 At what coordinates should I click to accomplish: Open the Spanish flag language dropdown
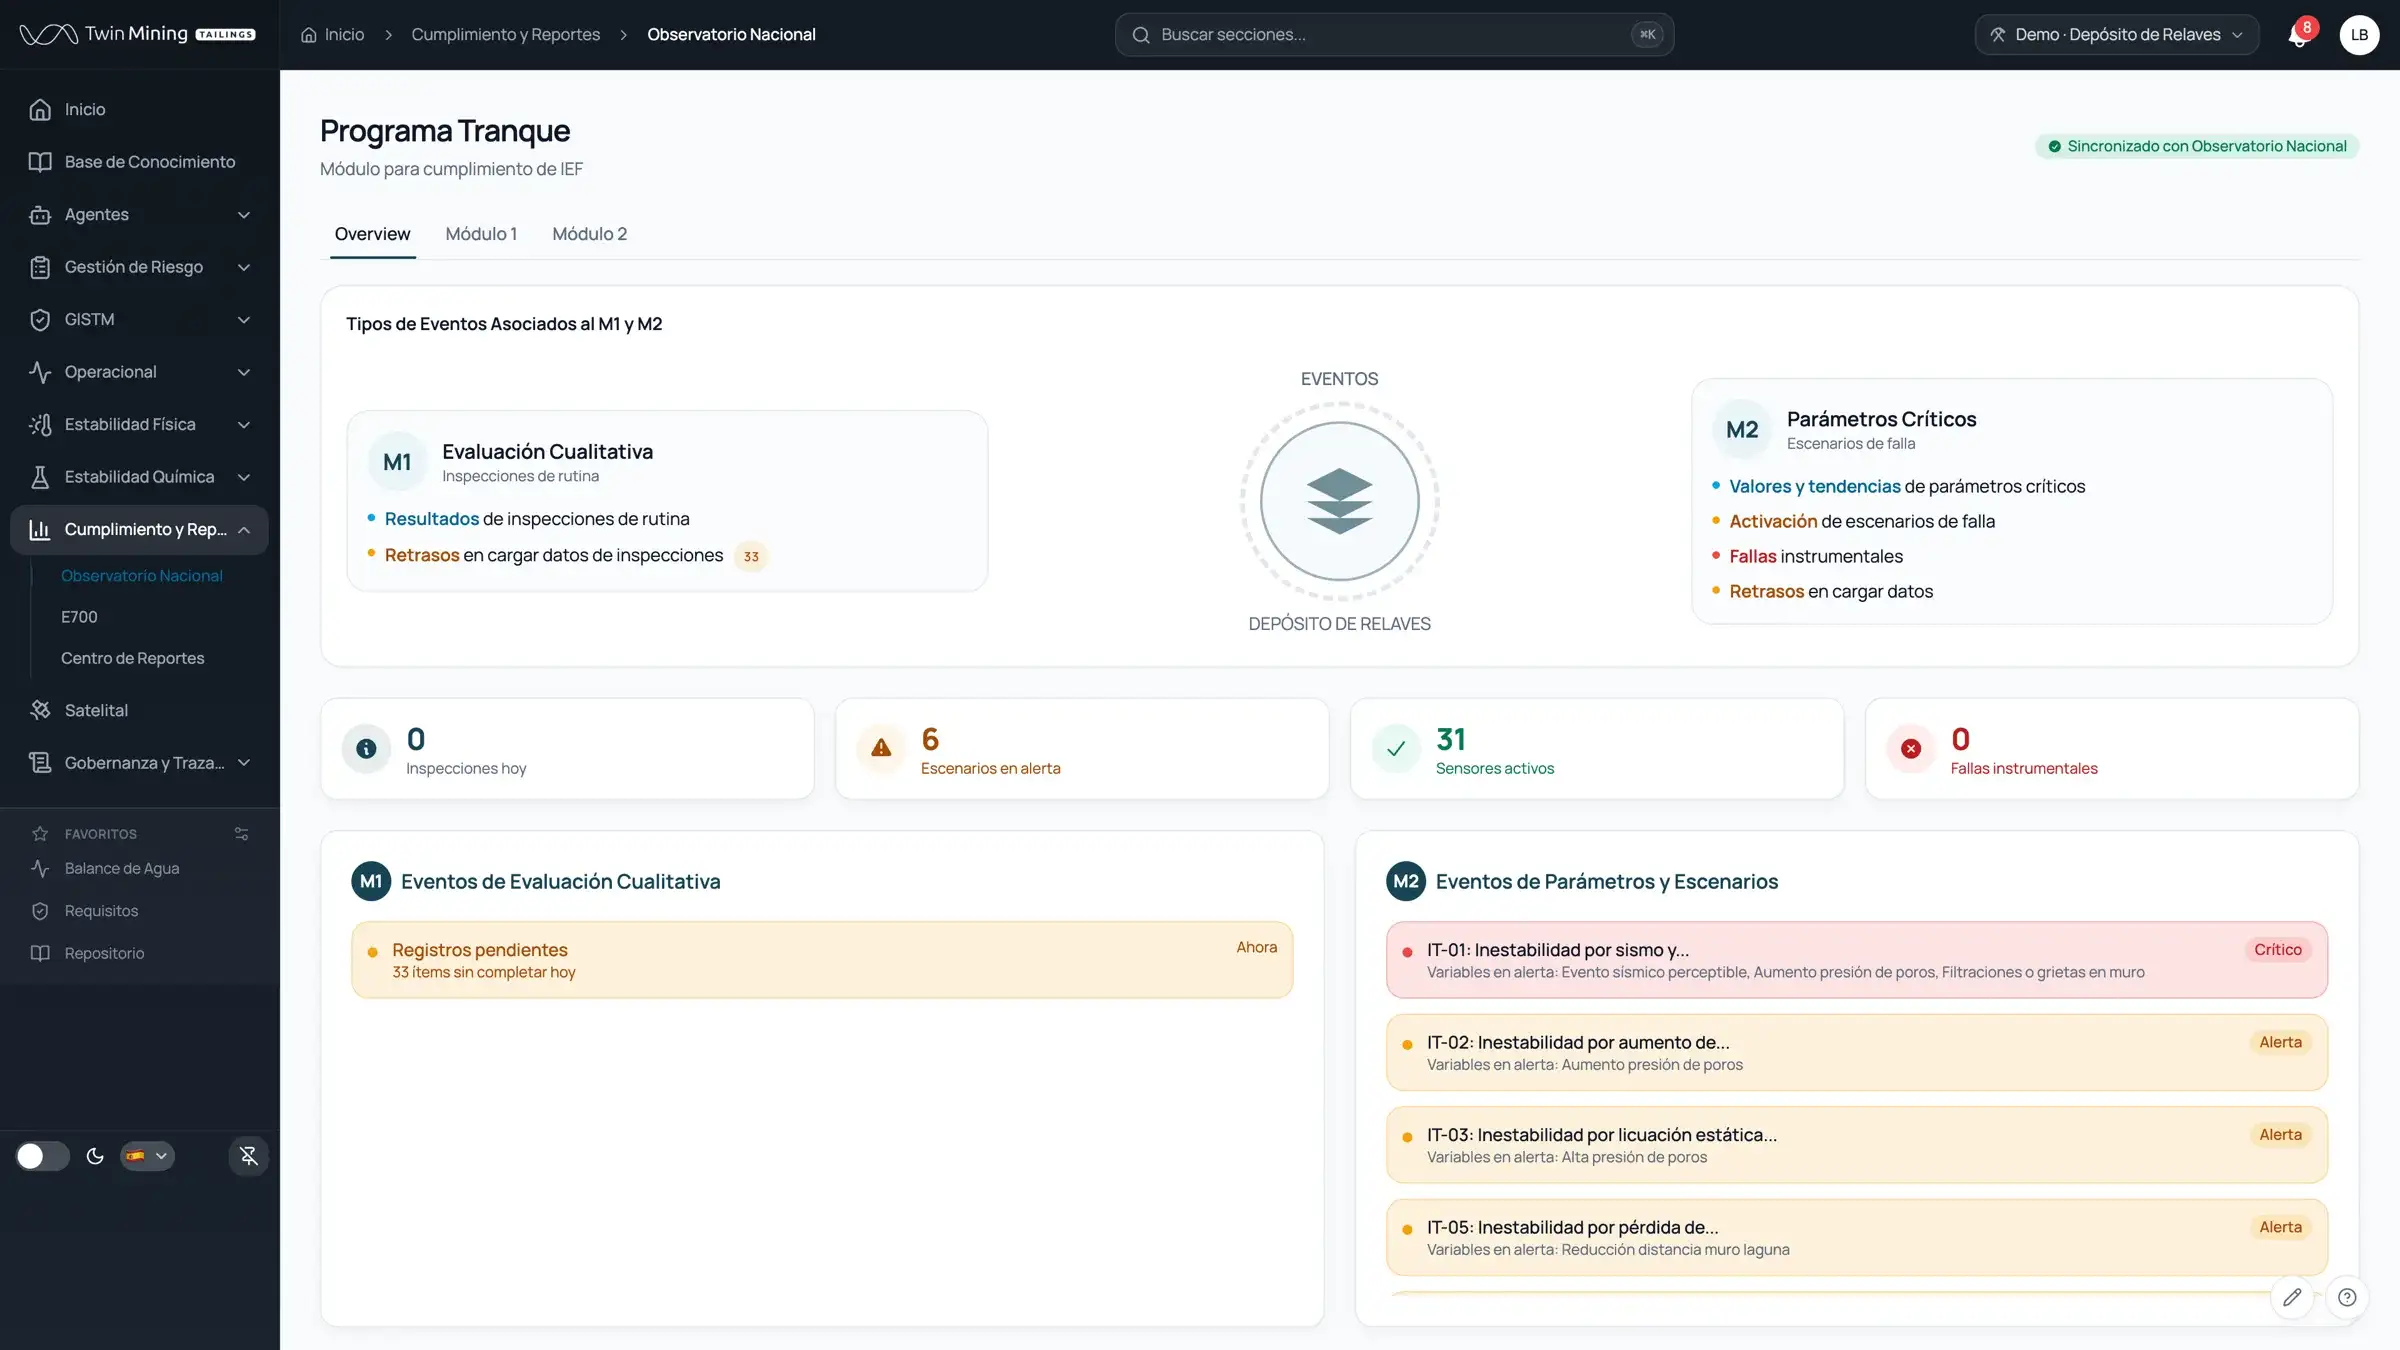[147, 1156]
